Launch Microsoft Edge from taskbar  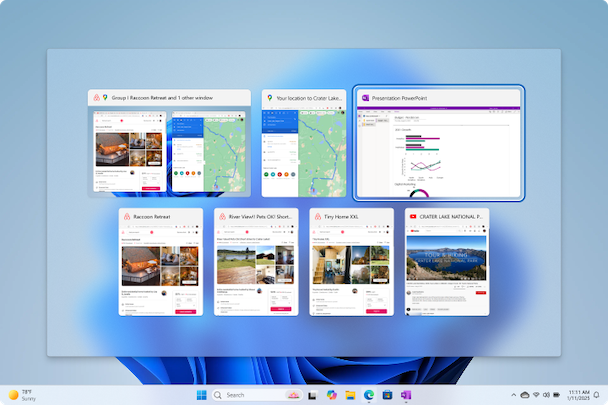369,395
